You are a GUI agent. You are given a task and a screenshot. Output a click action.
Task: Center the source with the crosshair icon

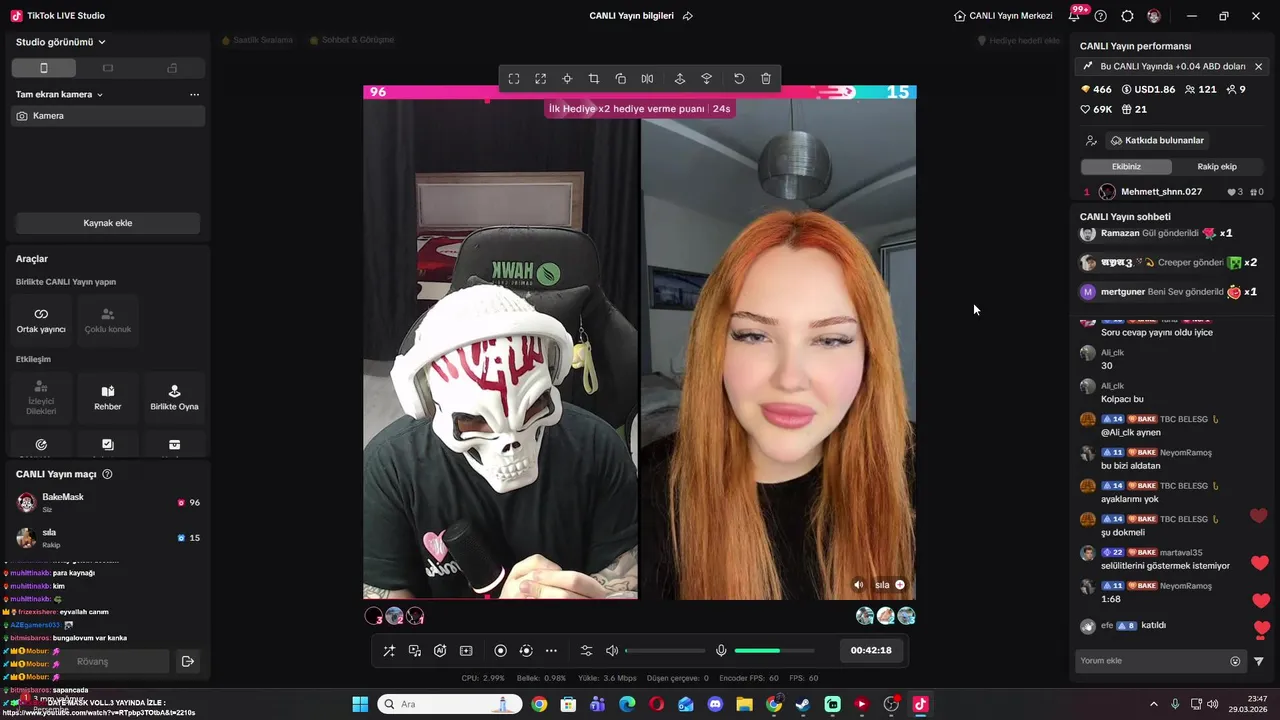567,79
